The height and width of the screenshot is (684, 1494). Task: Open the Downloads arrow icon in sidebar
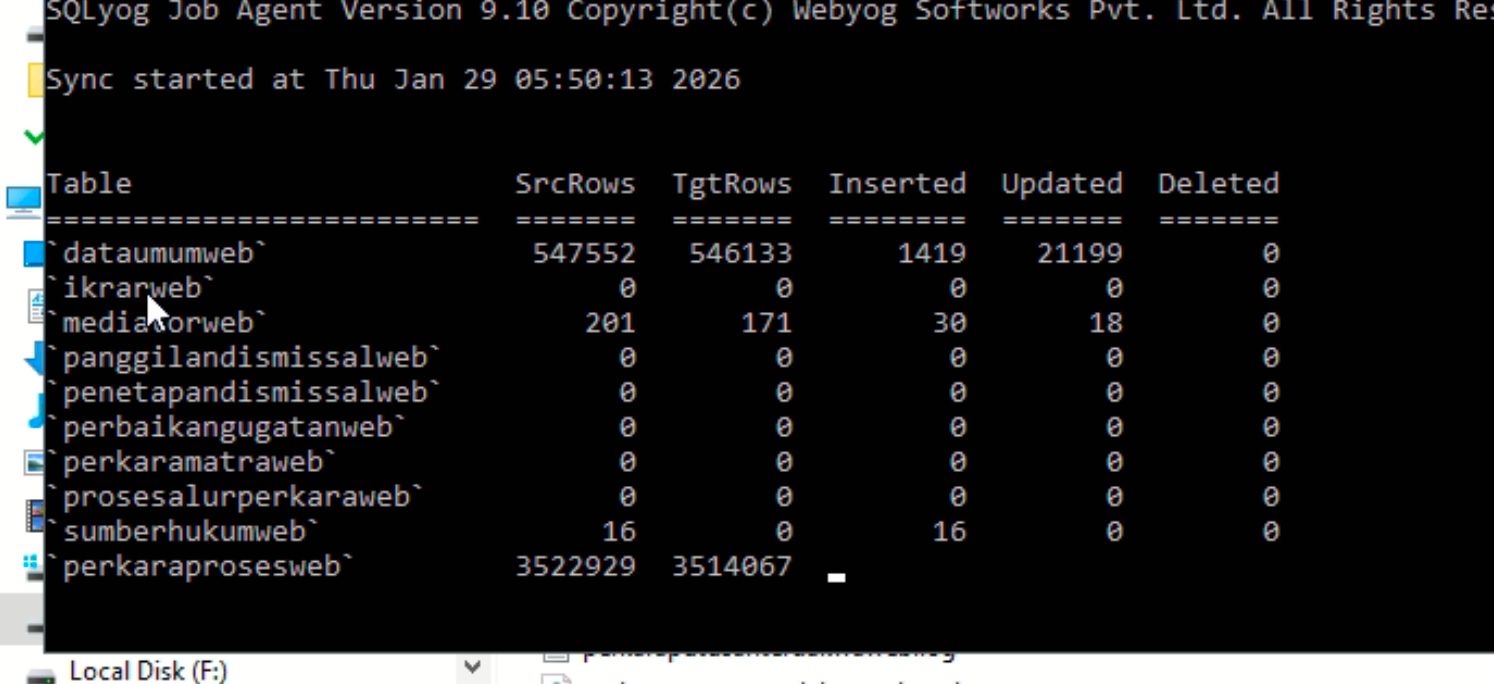pos(34,357)
